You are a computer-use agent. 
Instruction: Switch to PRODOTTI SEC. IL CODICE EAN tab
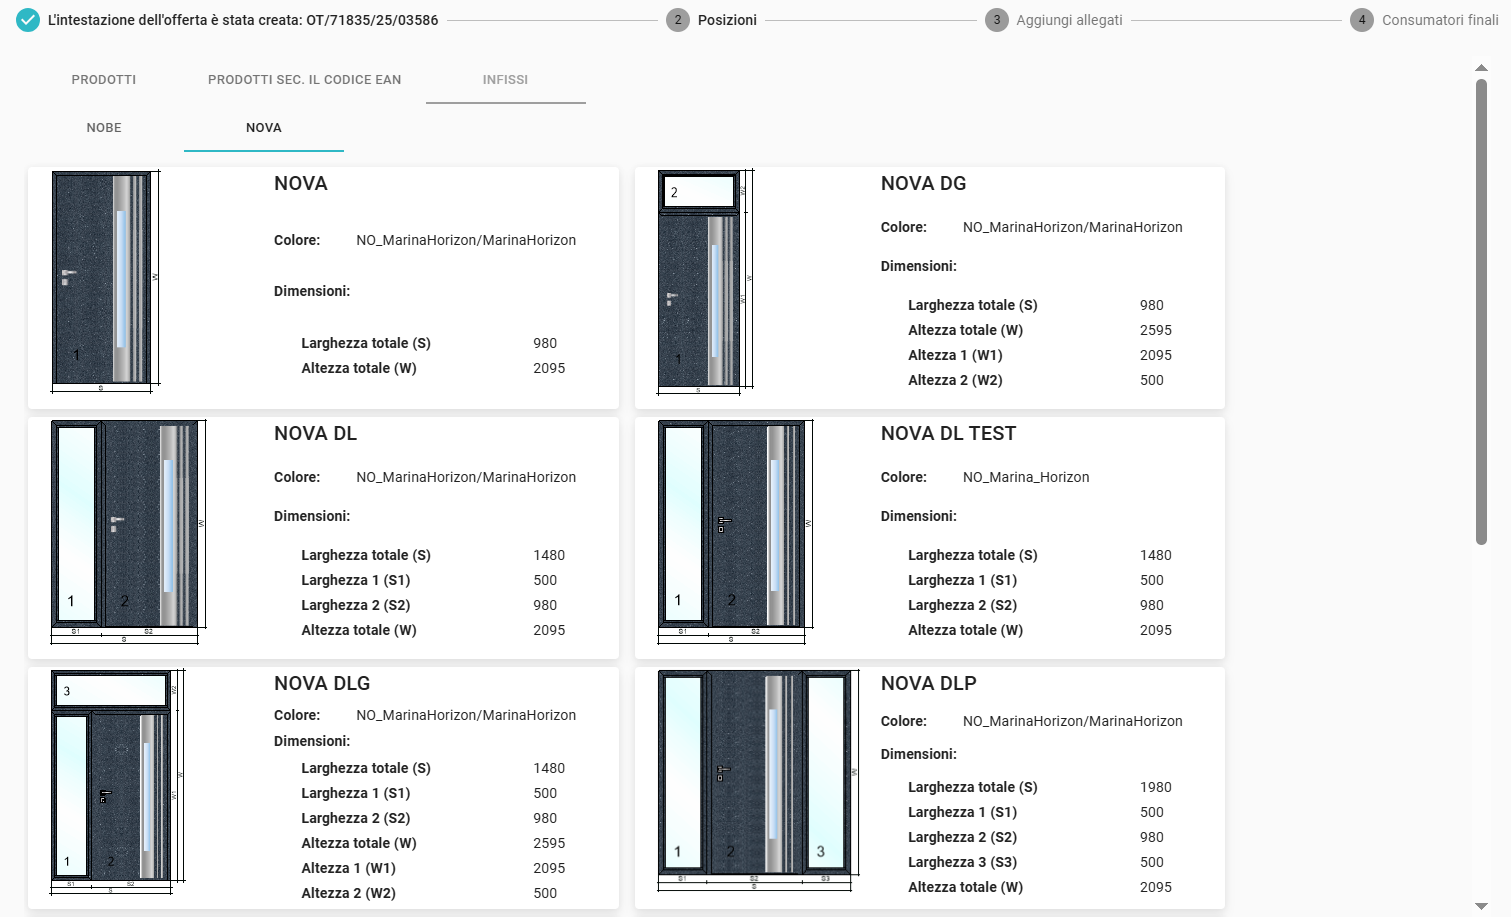pos(304,80)
